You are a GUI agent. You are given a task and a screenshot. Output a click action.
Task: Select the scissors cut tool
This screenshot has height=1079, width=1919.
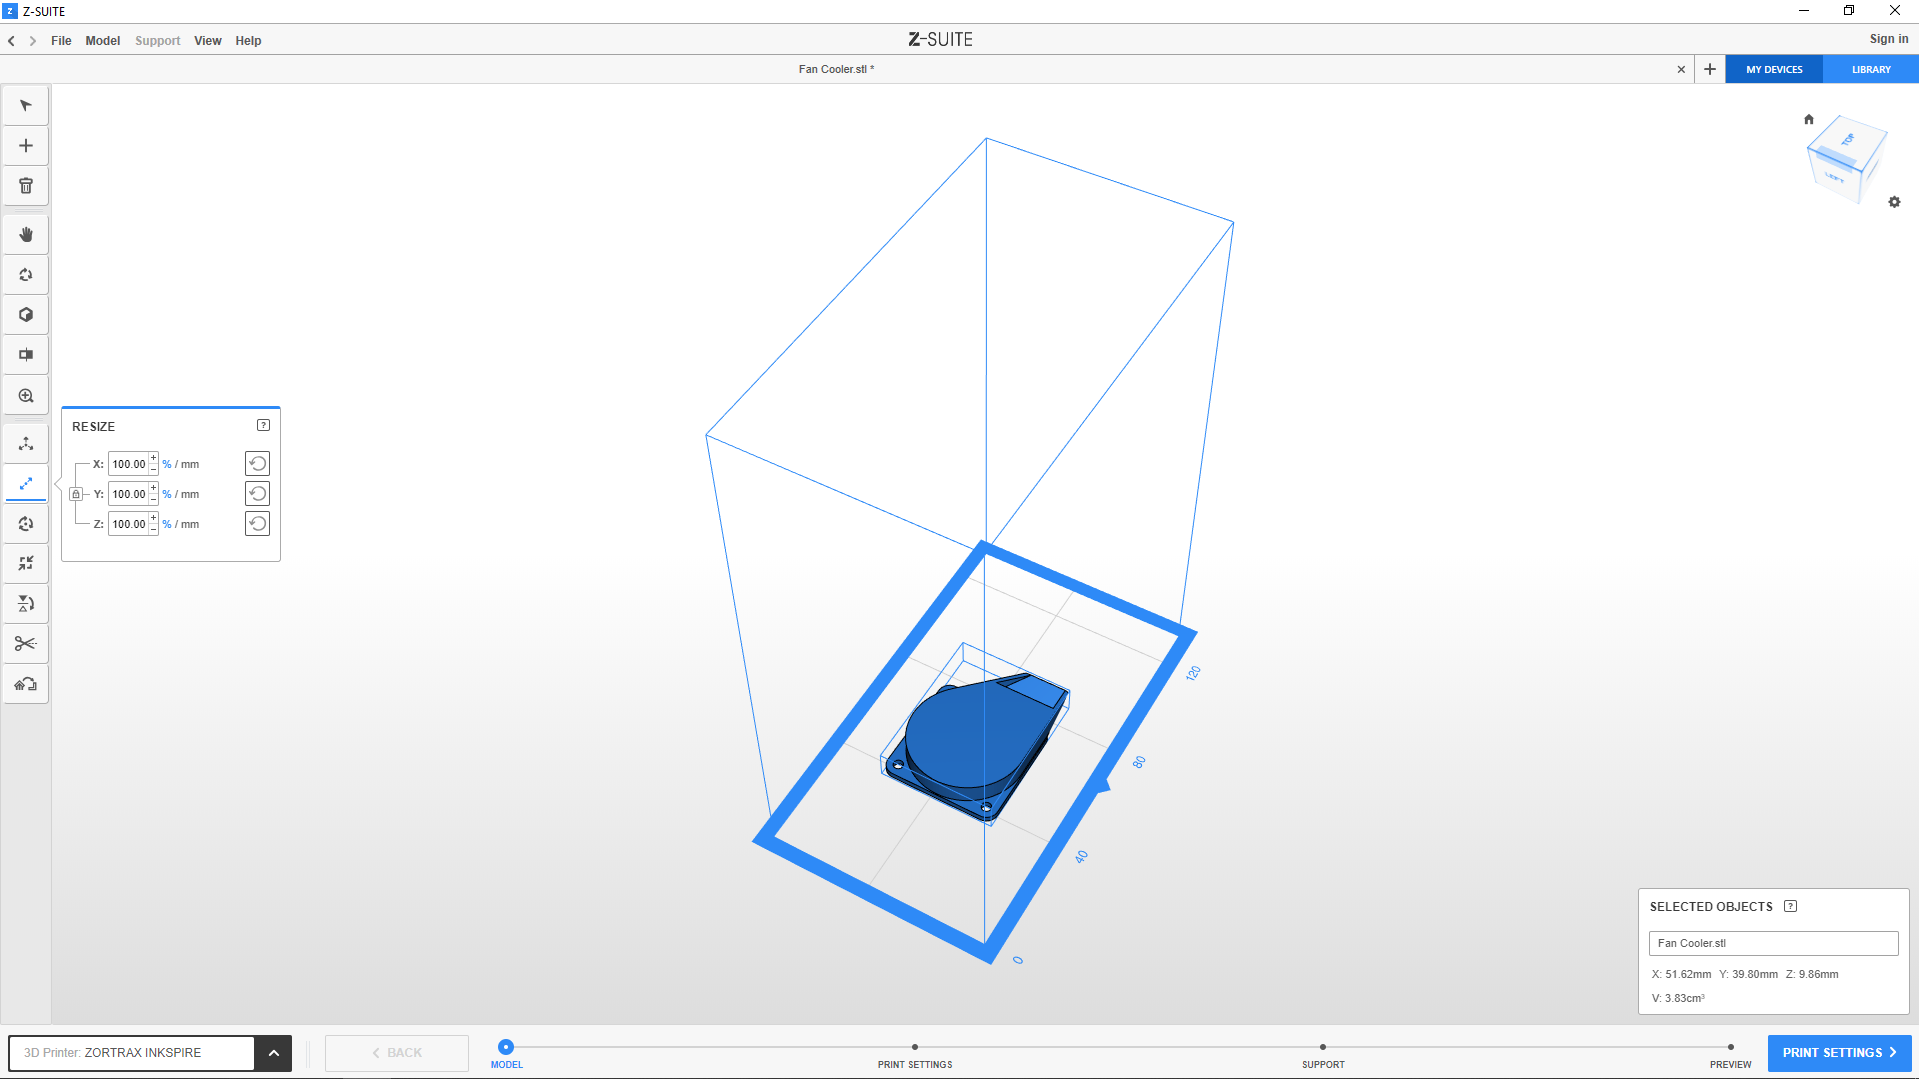(x=26, y=644)
